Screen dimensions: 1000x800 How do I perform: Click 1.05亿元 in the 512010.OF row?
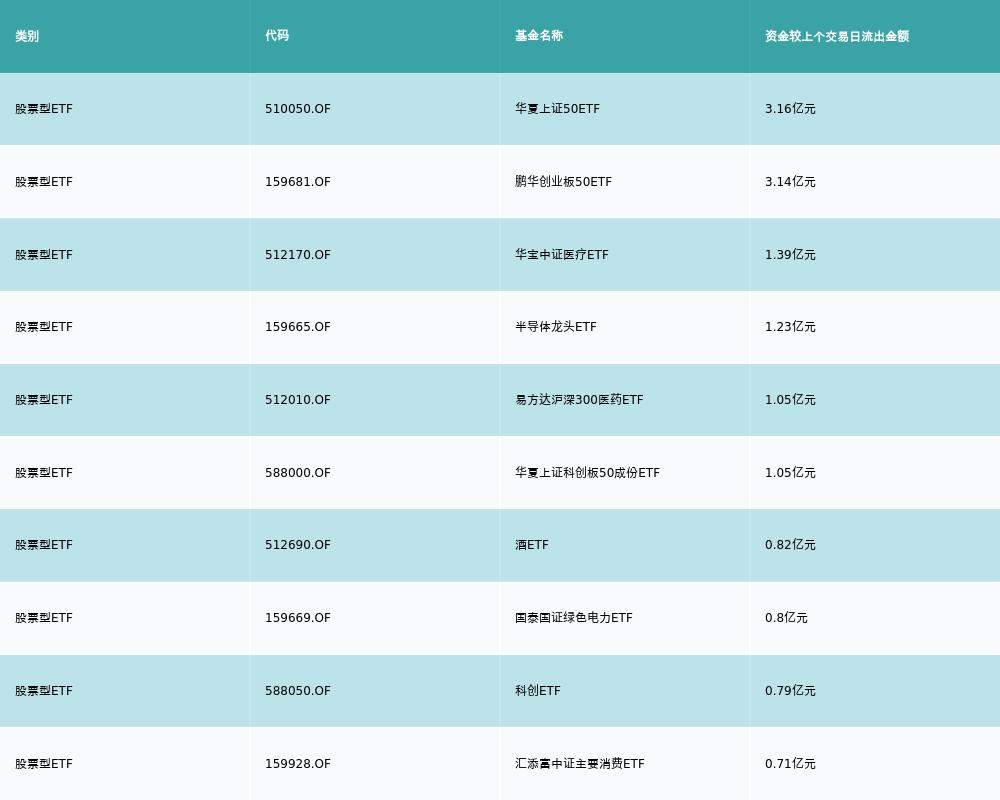[x=790, y=400]
